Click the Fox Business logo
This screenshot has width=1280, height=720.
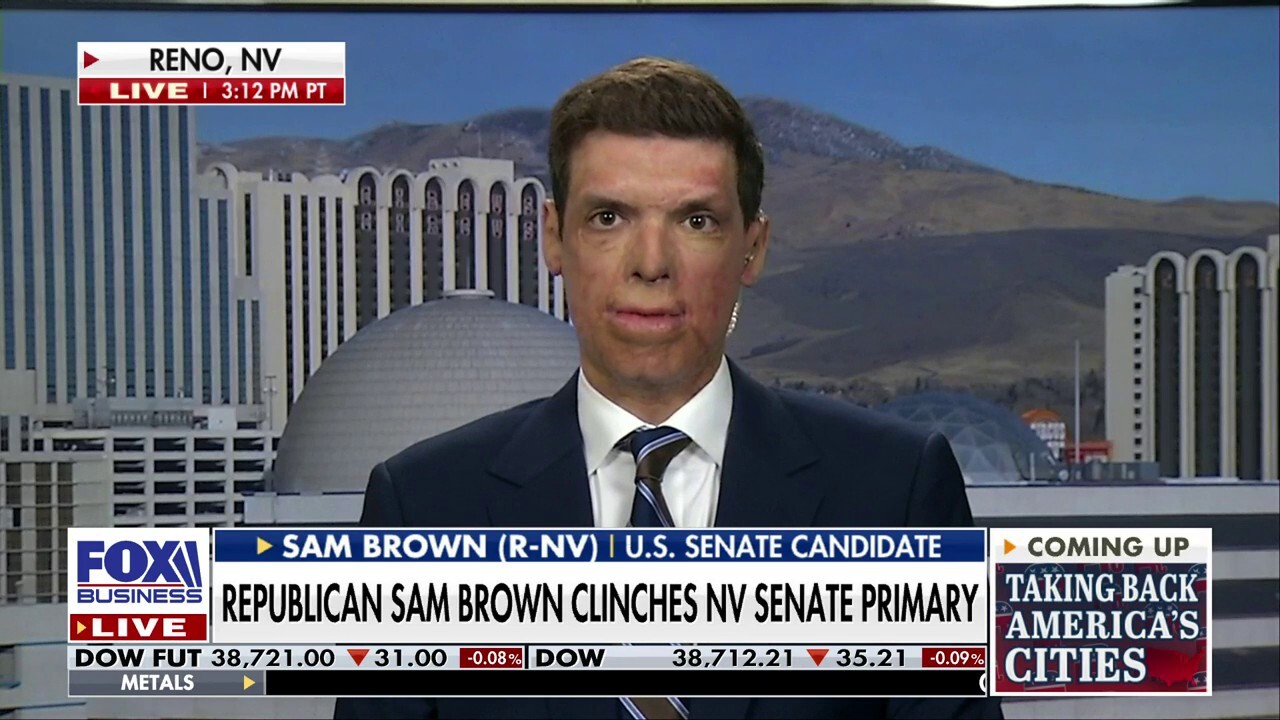pos(139,571)
